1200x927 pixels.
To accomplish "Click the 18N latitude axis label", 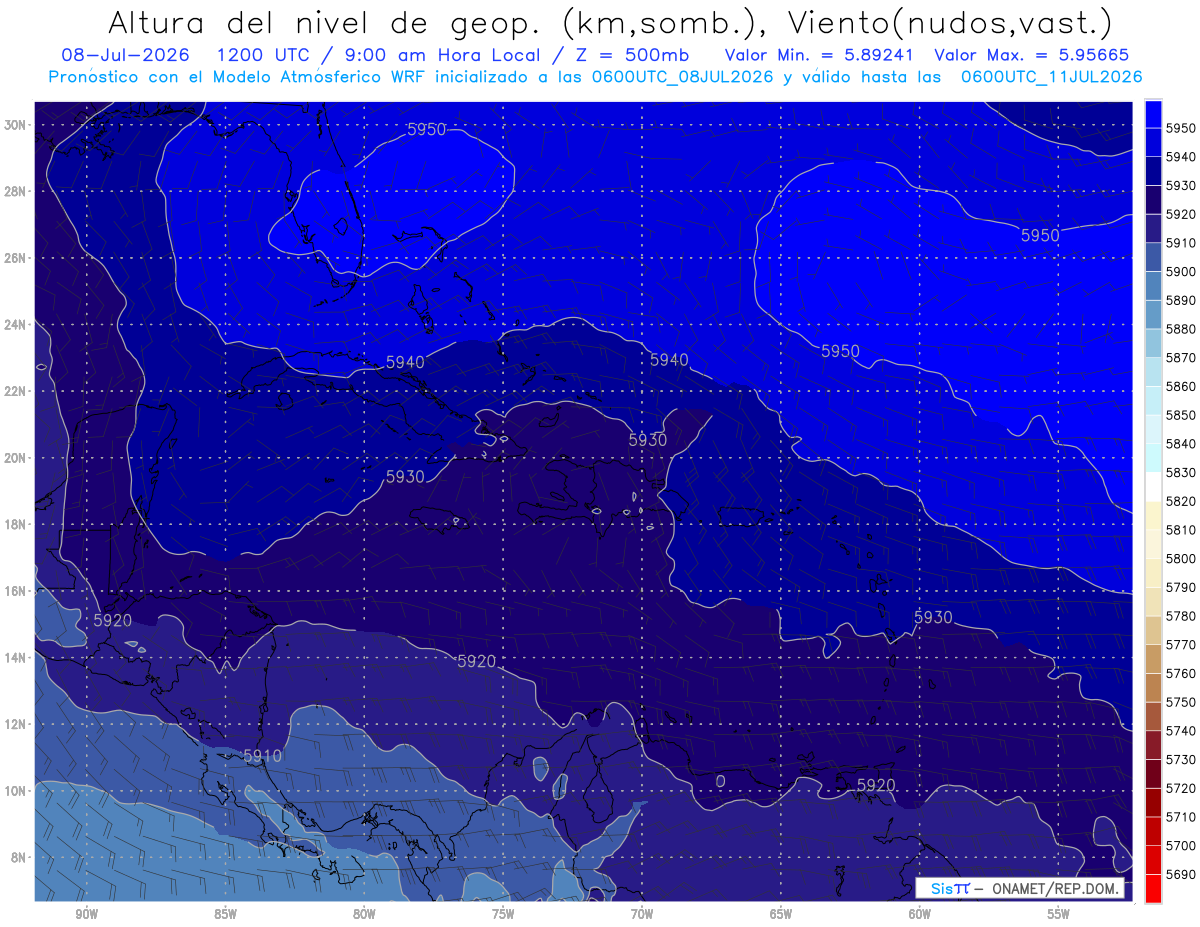I will click(x=14, y=524).
